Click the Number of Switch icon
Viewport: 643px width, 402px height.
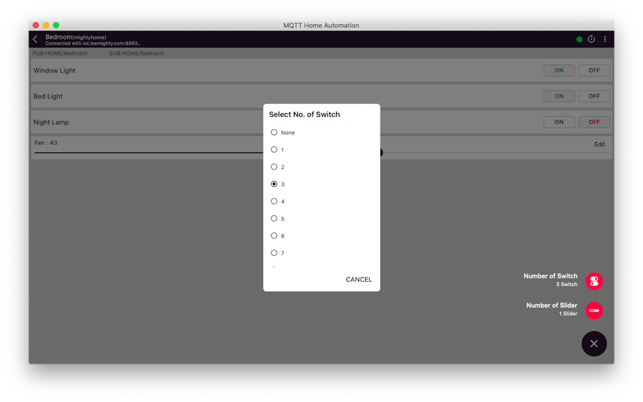tap(594, 281)
